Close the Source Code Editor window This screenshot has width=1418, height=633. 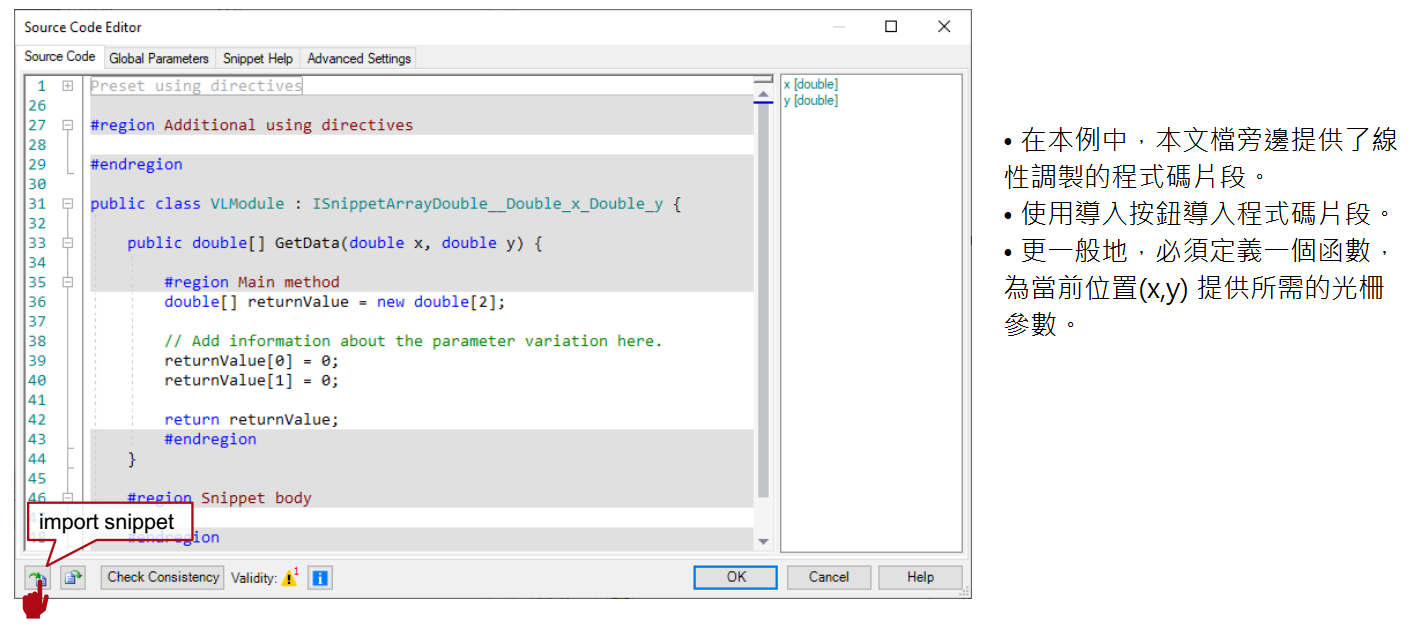pos(944,27)
